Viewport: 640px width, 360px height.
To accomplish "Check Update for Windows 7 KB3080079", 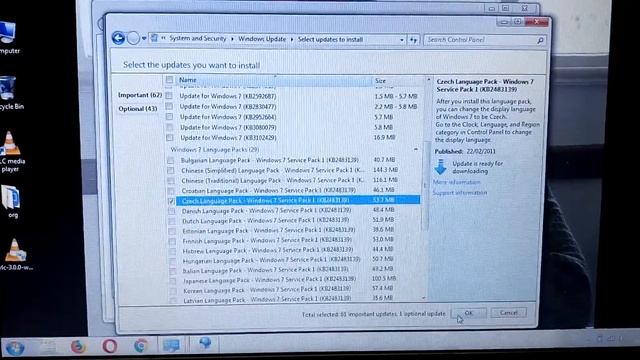I will coord(170,127).
